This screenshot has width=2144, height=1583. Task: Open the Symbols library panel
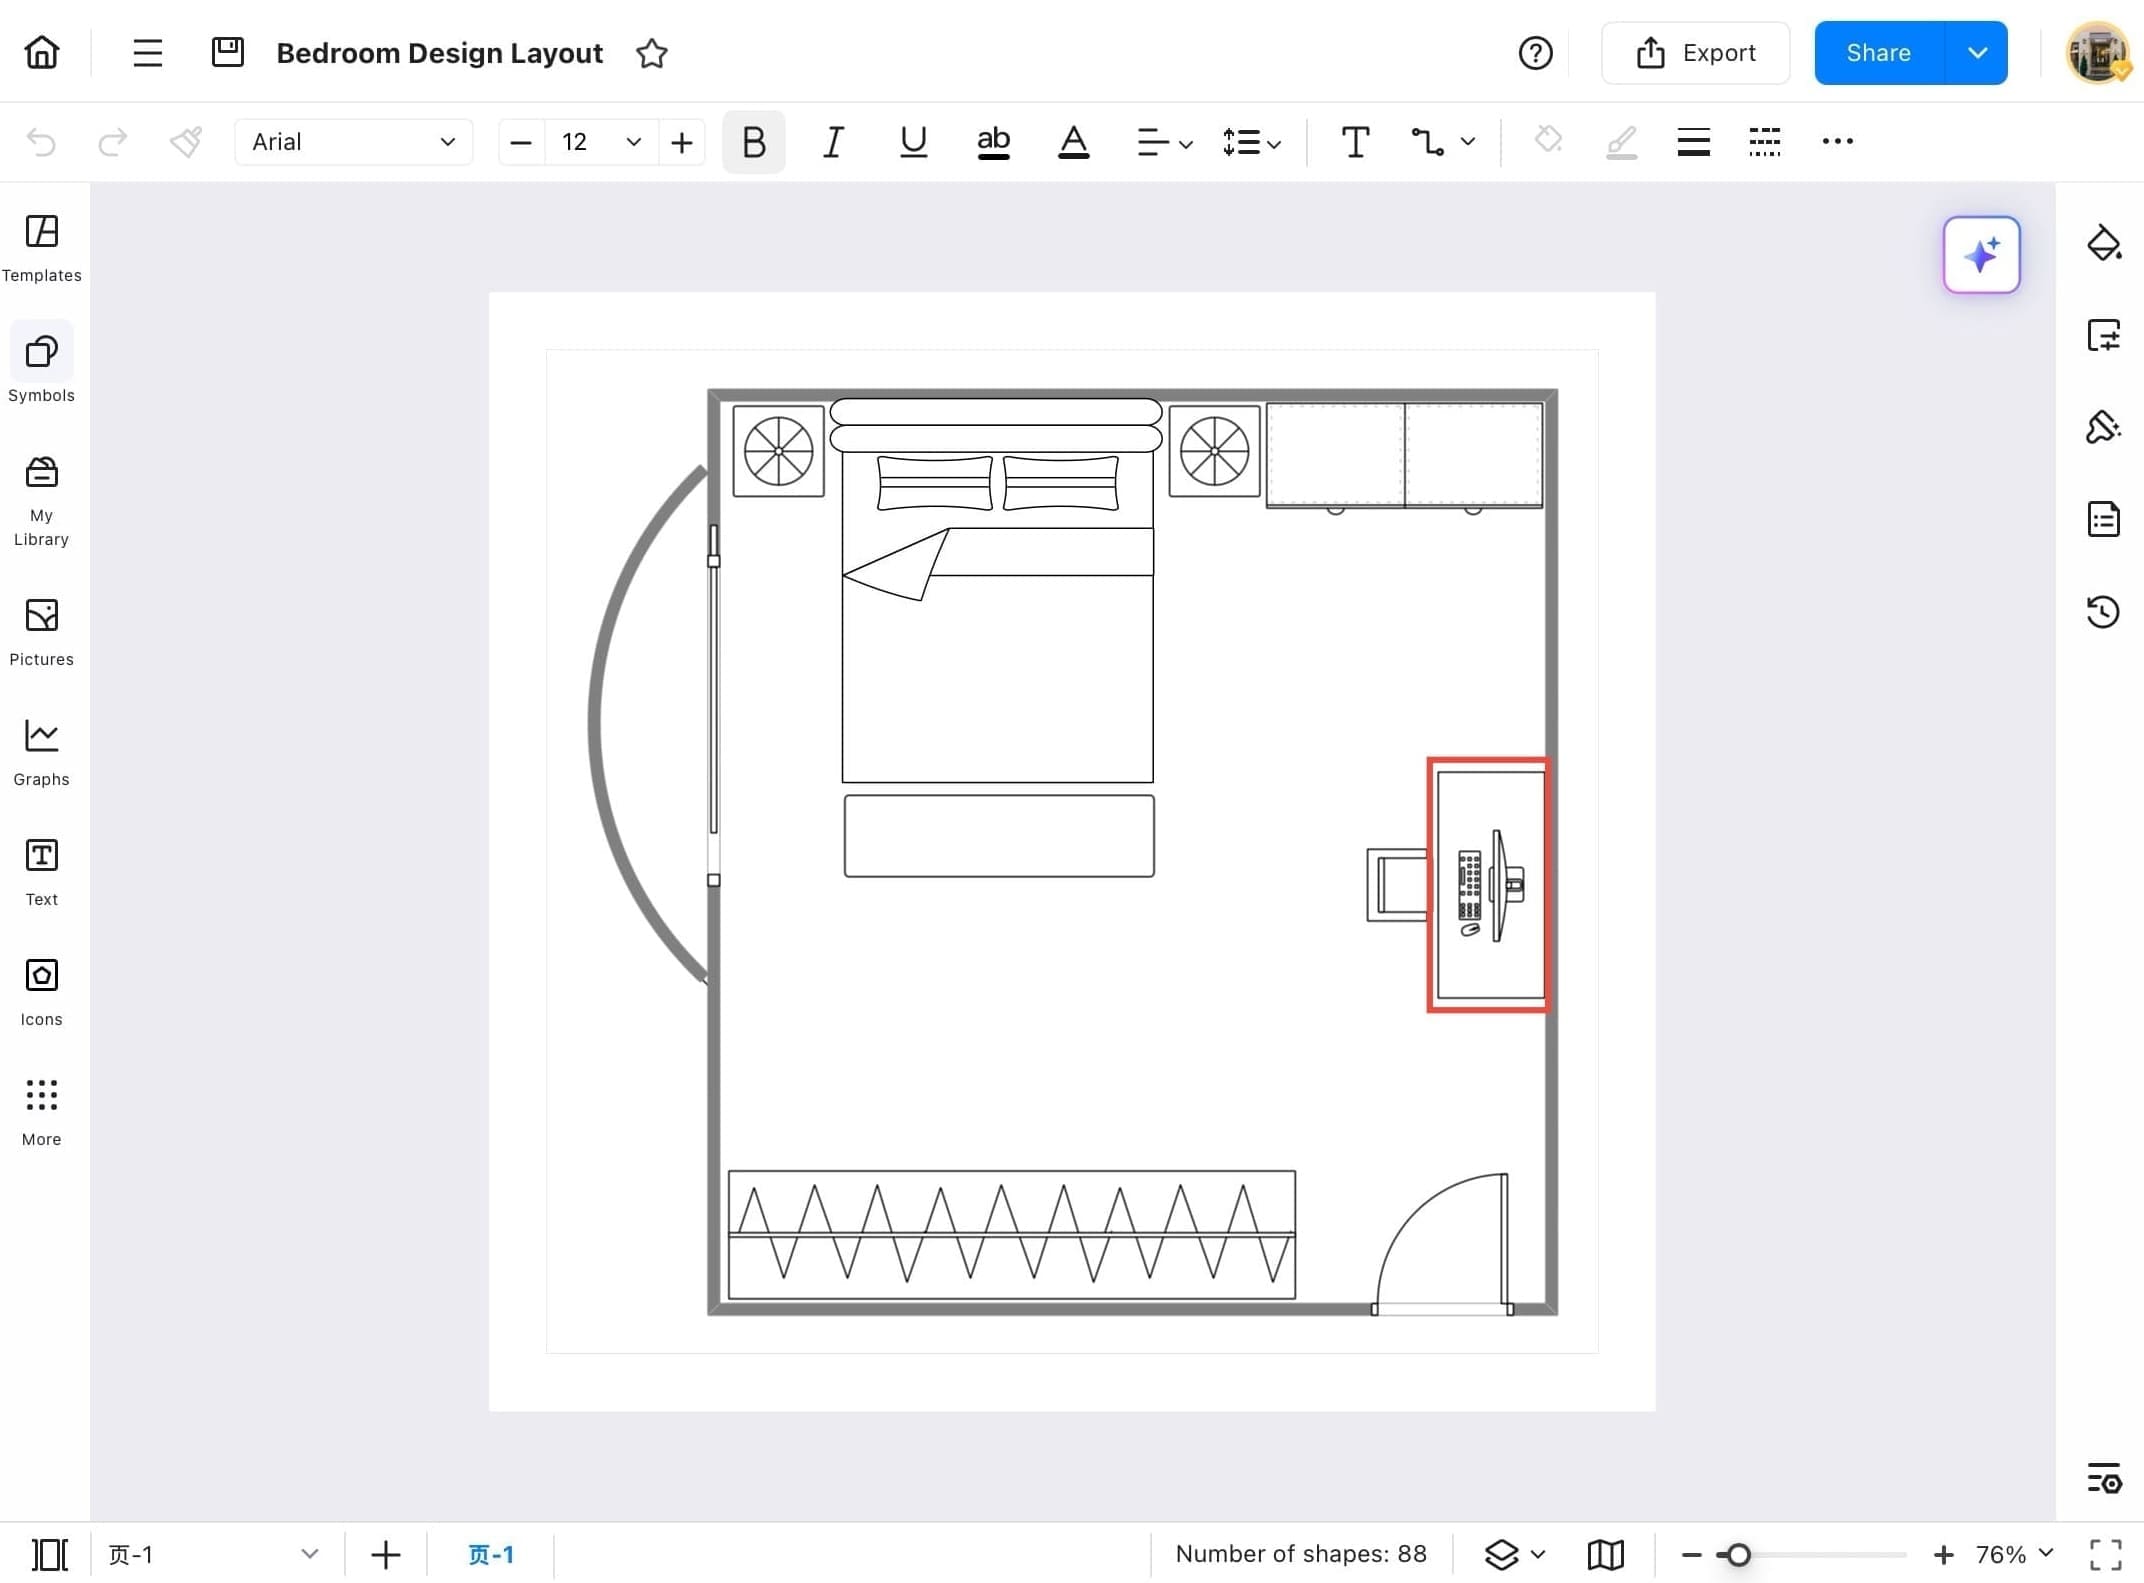click(40, 365)
